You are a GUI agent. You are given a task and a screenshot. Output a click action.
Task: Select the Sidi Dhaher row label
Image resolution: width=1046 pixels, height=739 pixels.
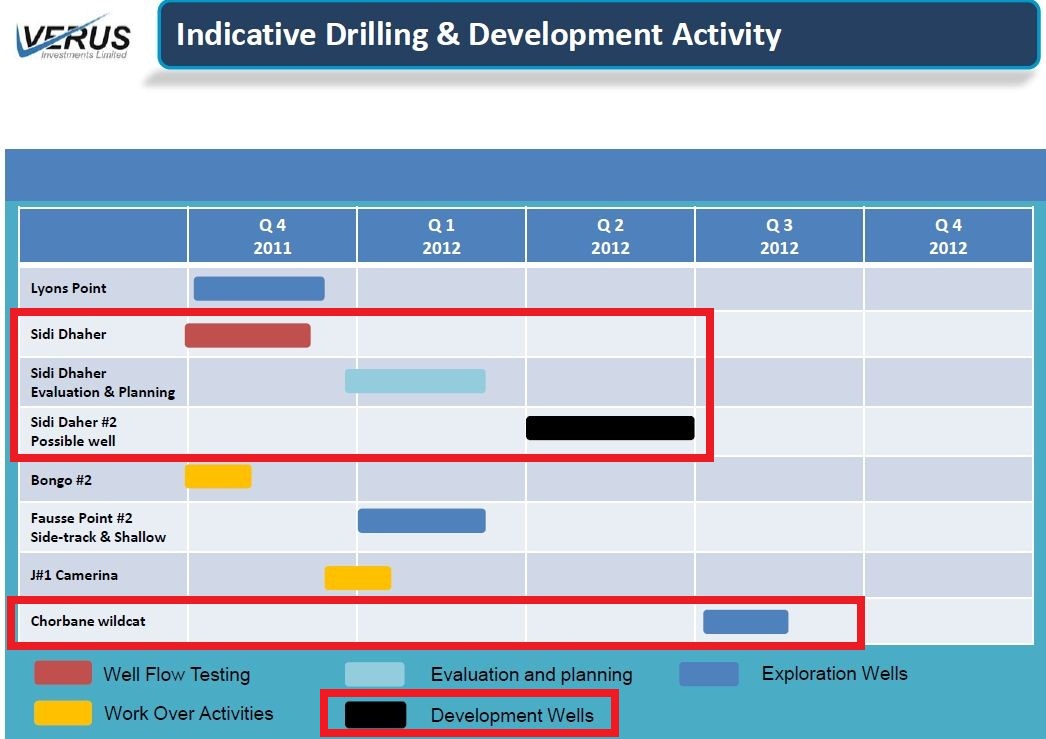(x=68, y=334)
